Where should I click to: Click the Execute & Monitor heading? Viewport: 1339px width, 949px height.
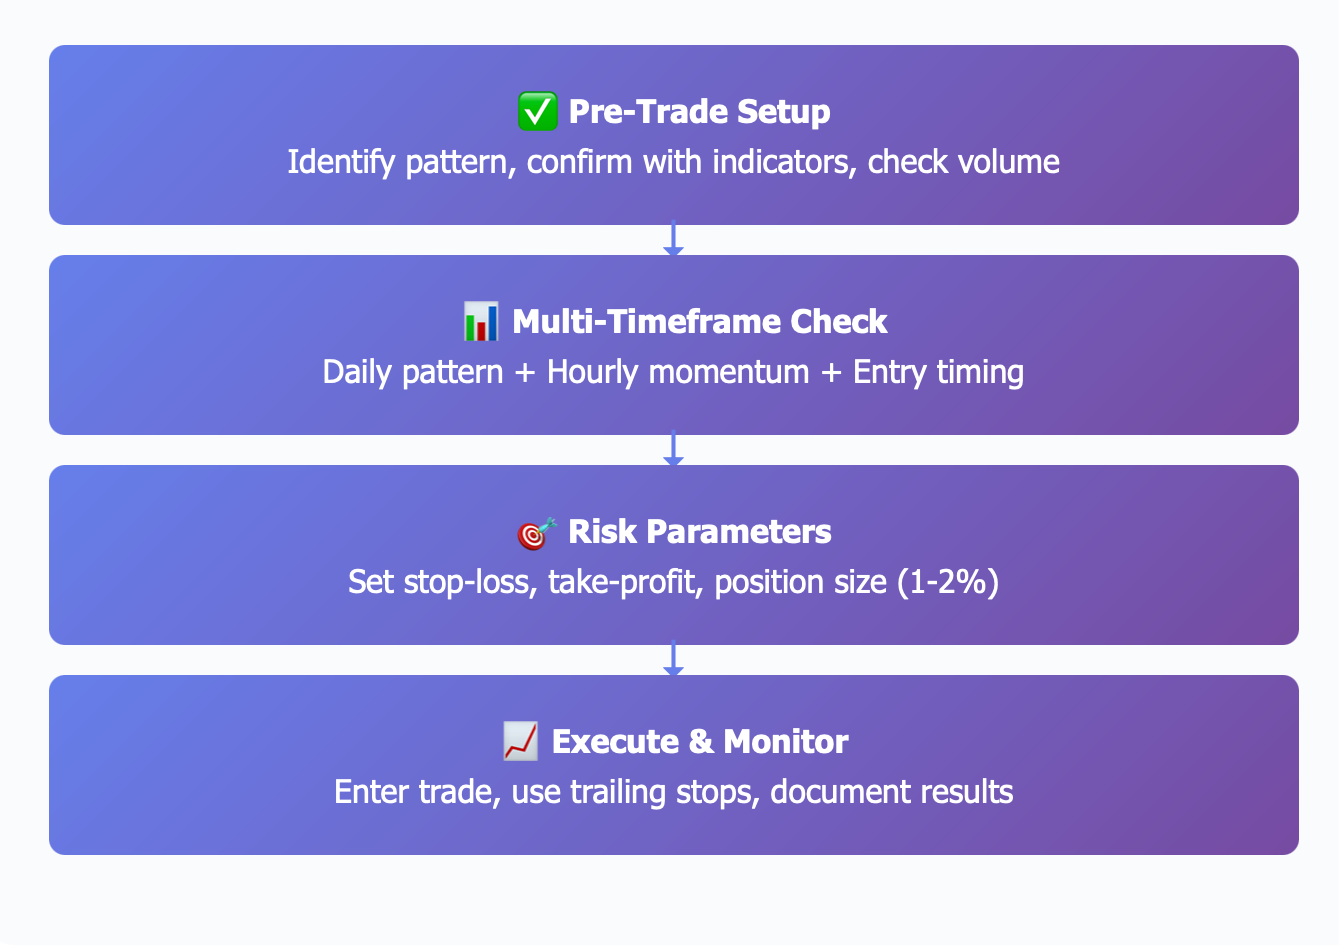pyautogui.click(x=700, y=741)
